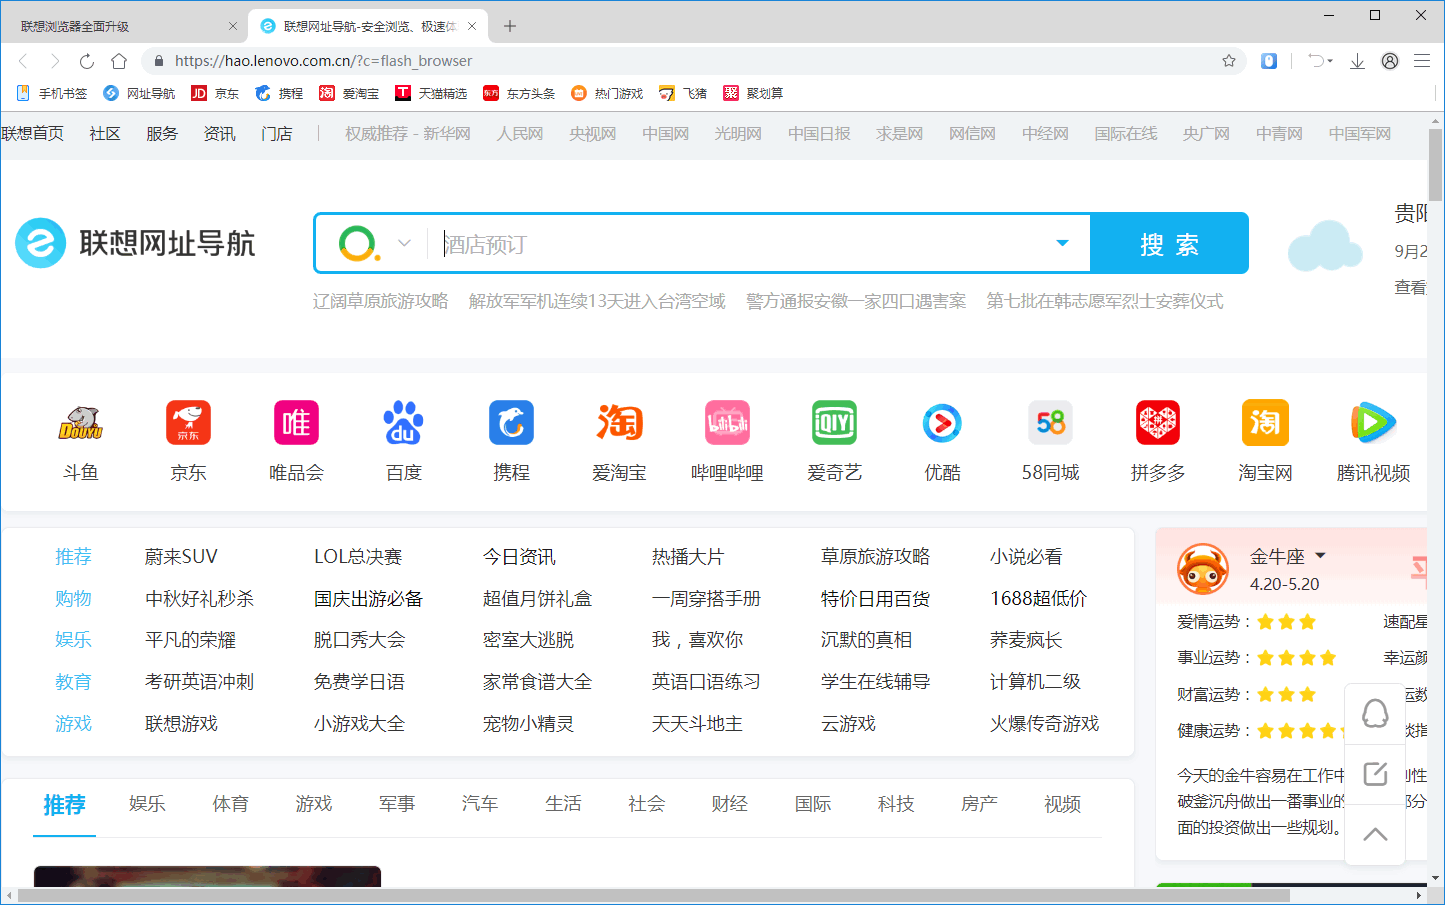Open the 天猫精选 bookmark

(431, 93)
